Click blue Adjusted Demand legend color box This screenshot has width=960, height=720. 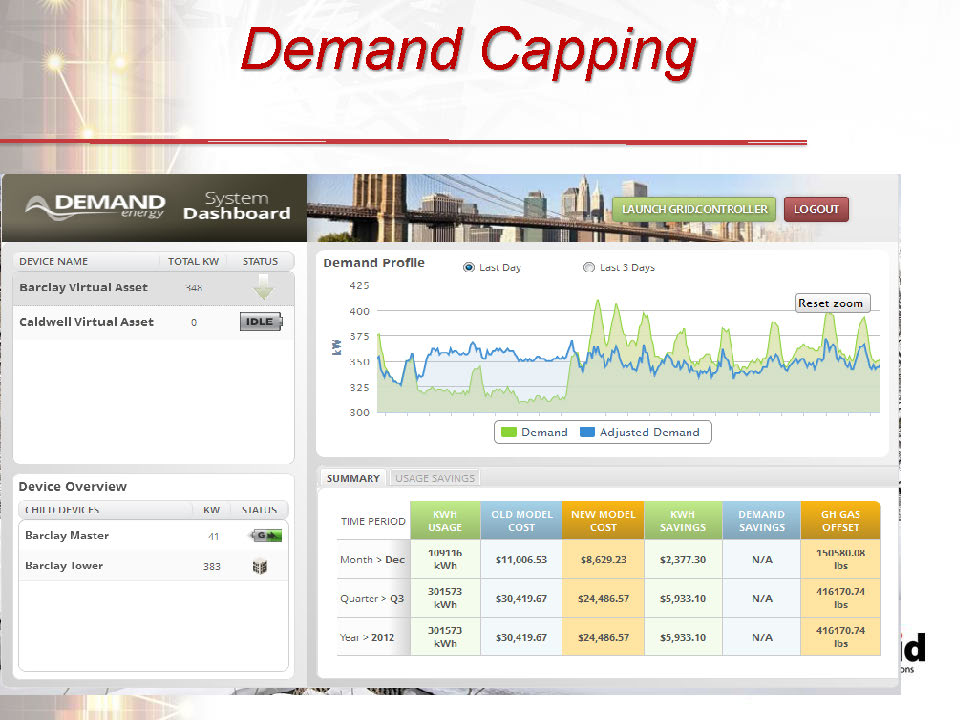[x=587, y=432]
